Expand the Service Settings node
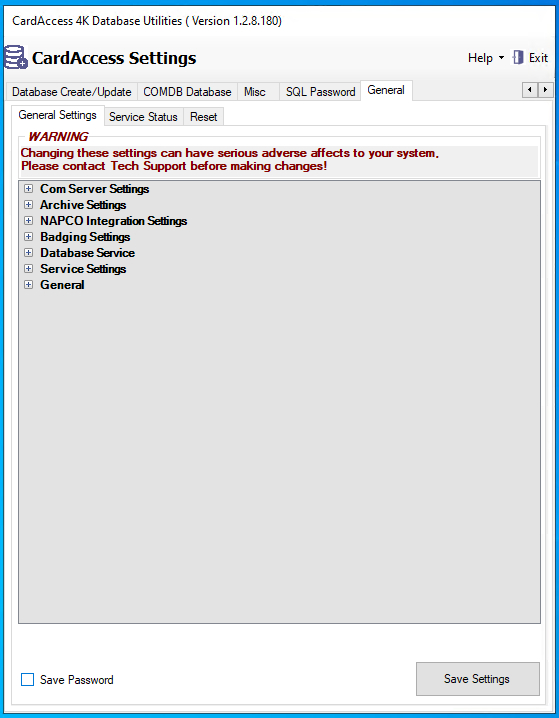 [28, 269]
